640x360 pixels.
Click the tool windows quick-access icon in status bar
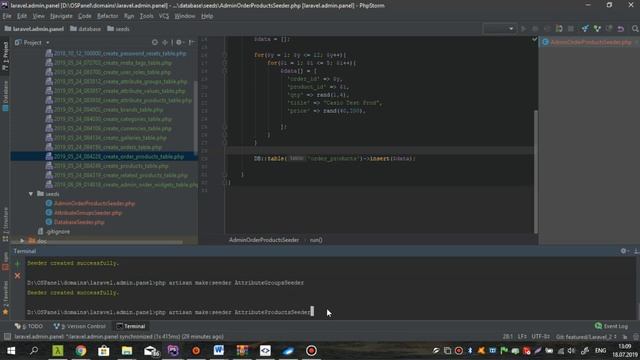pyautogui.click(x=7, y=337)
